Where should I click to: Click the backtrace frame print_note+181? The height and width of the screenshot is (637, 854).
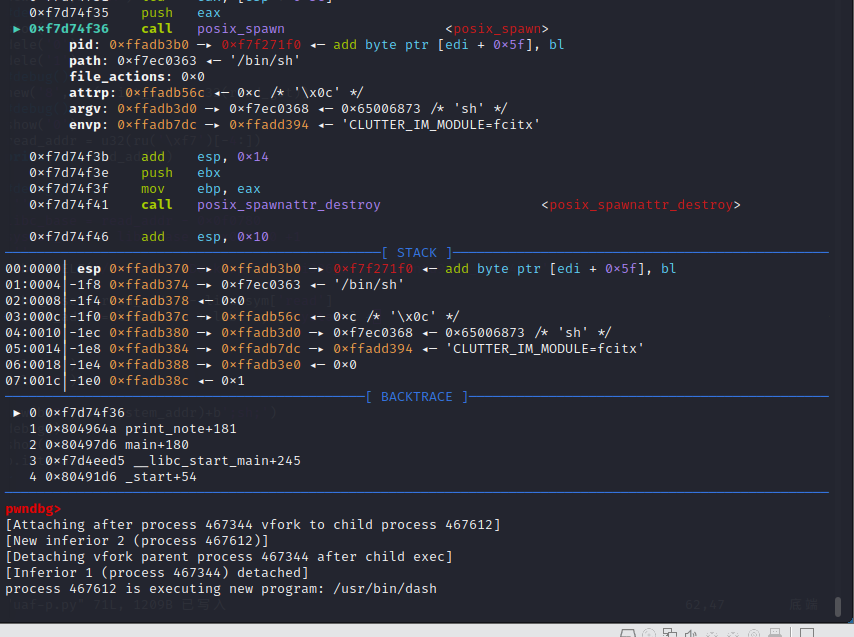tap(133, 429)
